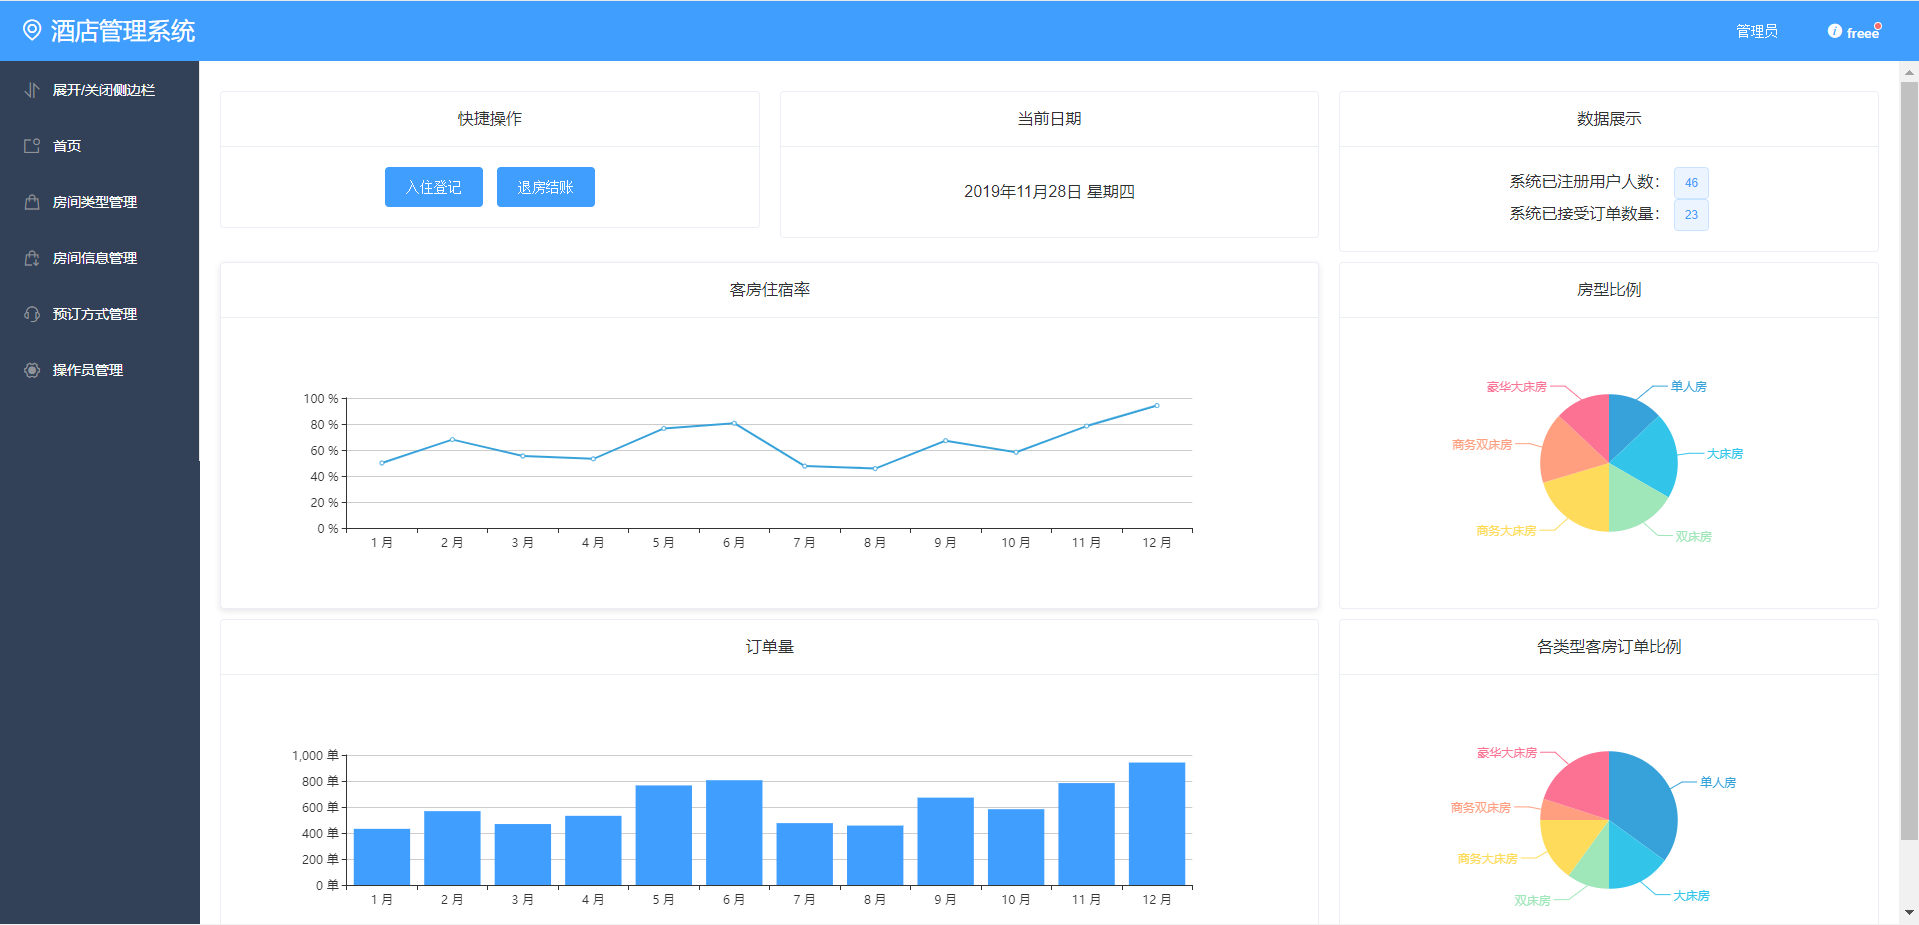Click the 数据展示 card title

click(x=1609, y=119)
